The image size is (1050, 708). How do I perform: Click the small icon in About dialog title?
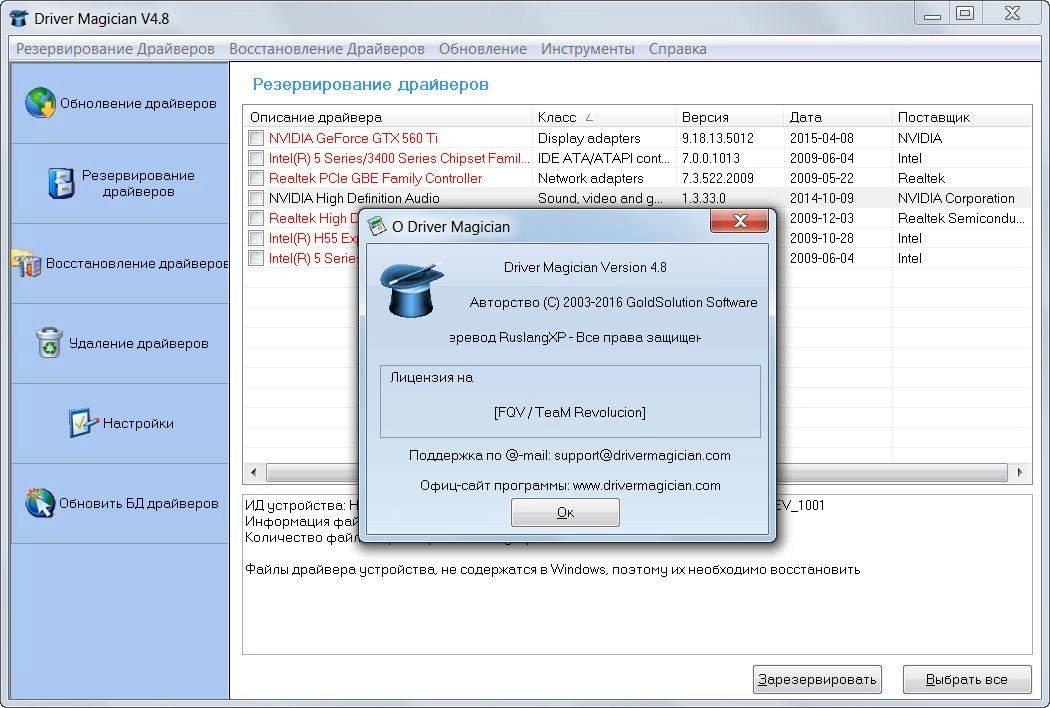pos(377,226)
